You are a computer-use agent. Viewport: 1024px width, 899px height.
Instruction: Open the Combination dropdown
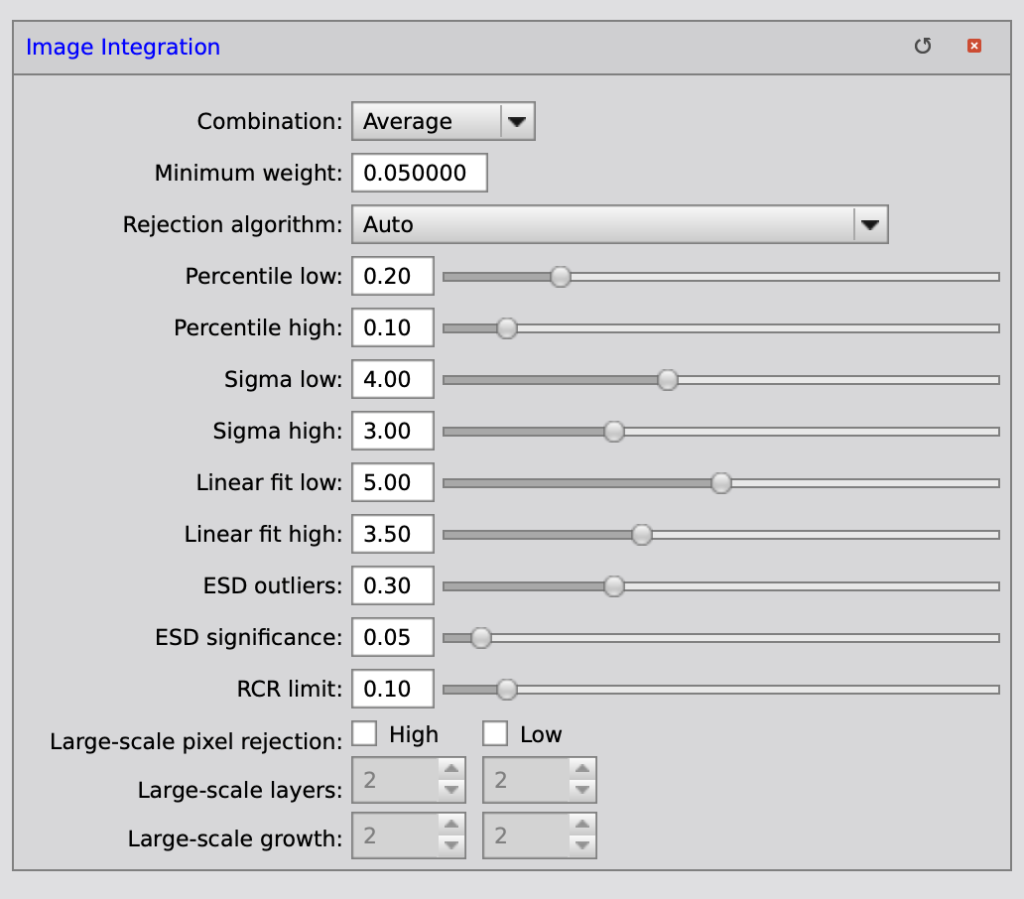[x=516, y=121]
